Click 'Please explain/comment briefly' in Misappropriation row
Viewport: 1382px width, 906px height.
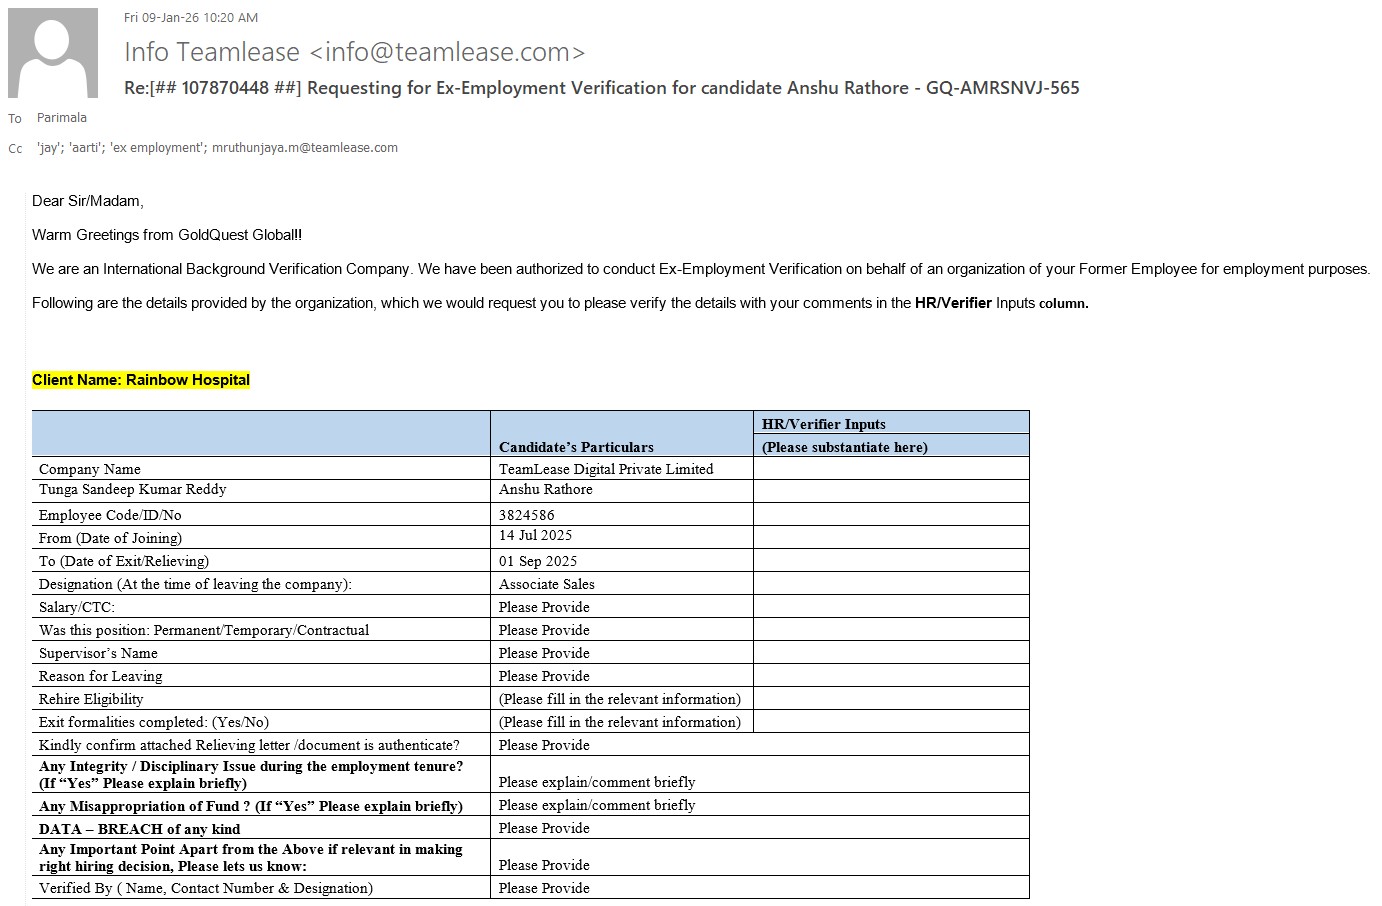coord(597,805)
